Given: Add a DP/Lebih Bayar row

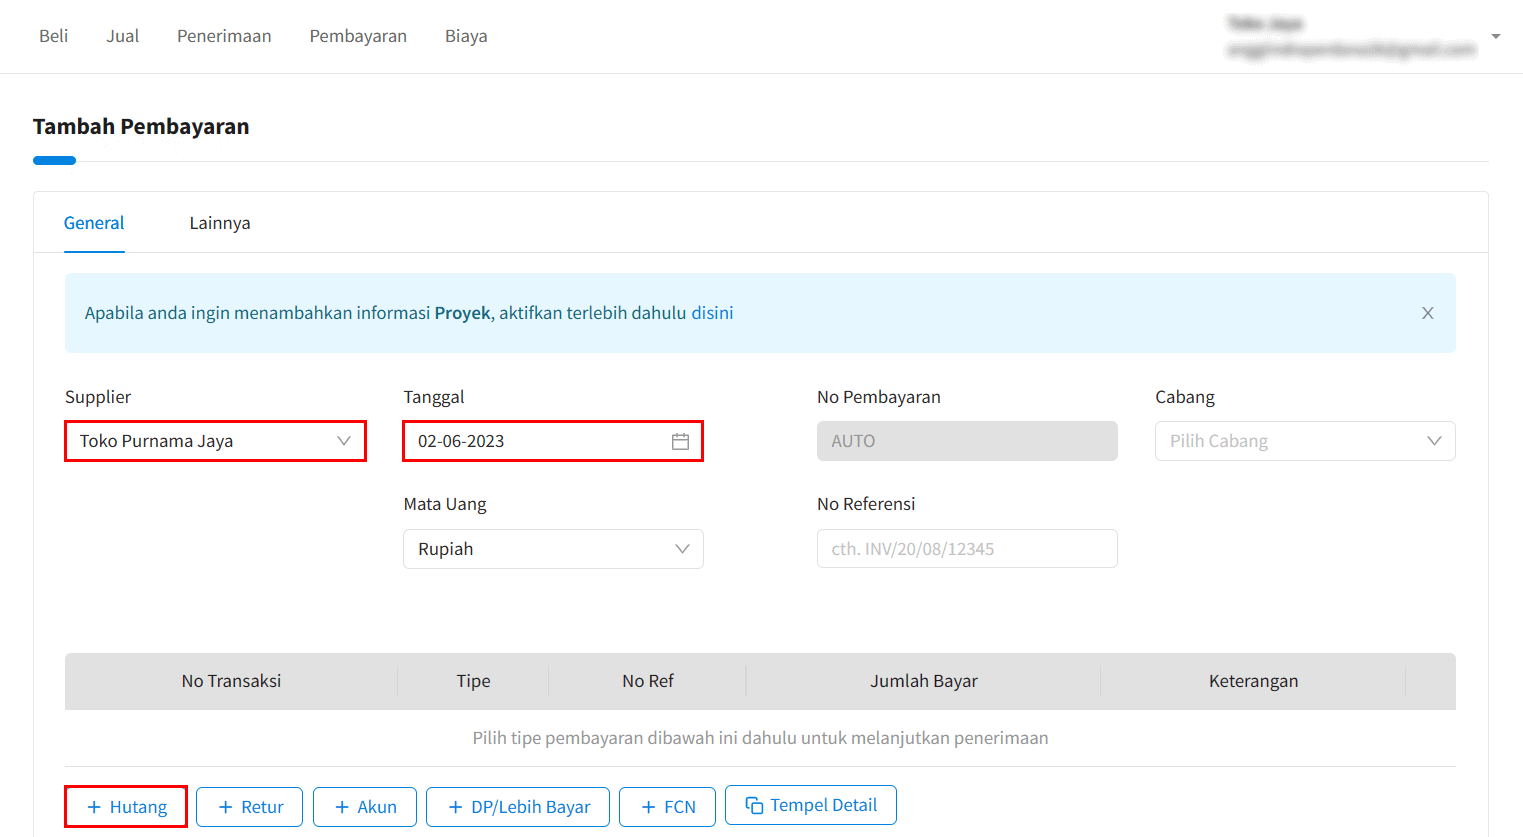Looking at the screenshot, I should click(x=518, y=807).
